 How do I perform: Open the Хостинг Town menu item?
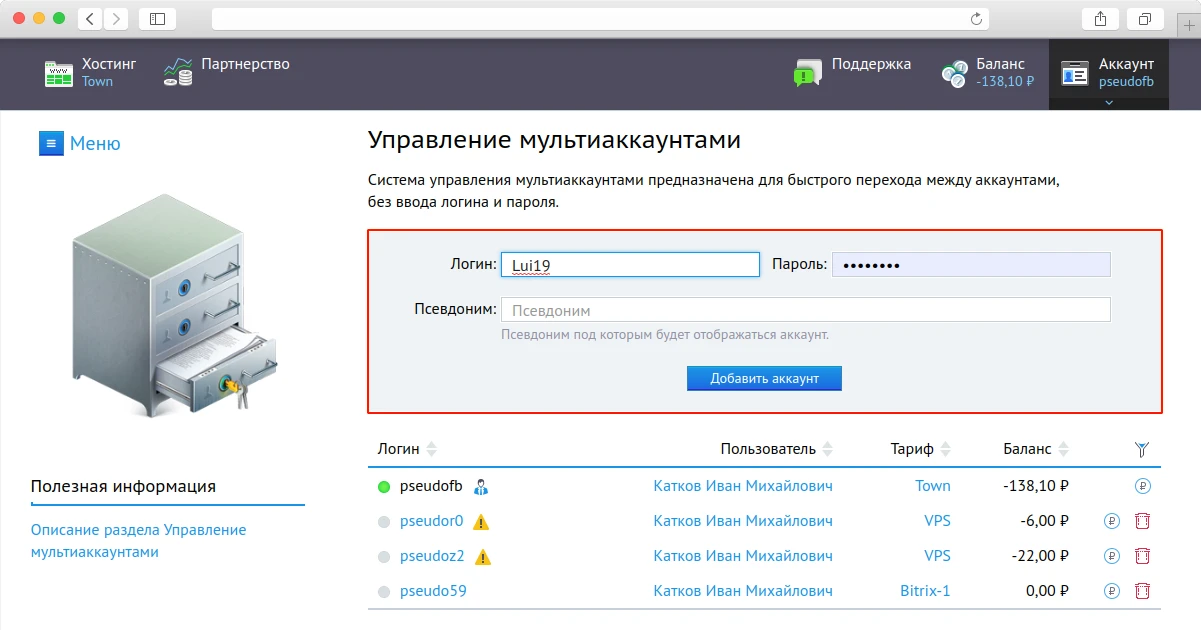[110, 72]
